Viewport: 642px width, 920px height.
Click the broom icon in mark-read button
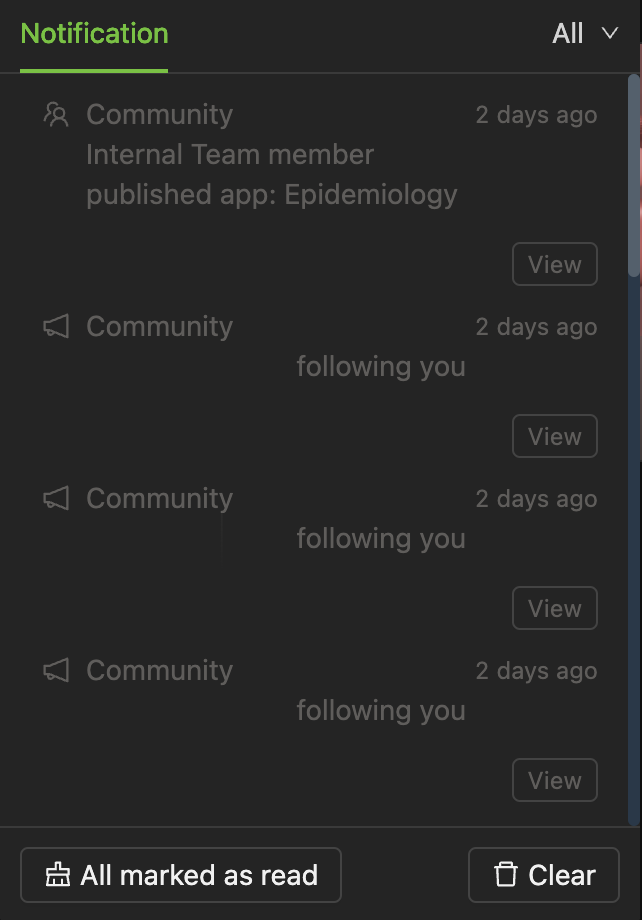pos(59,876)
